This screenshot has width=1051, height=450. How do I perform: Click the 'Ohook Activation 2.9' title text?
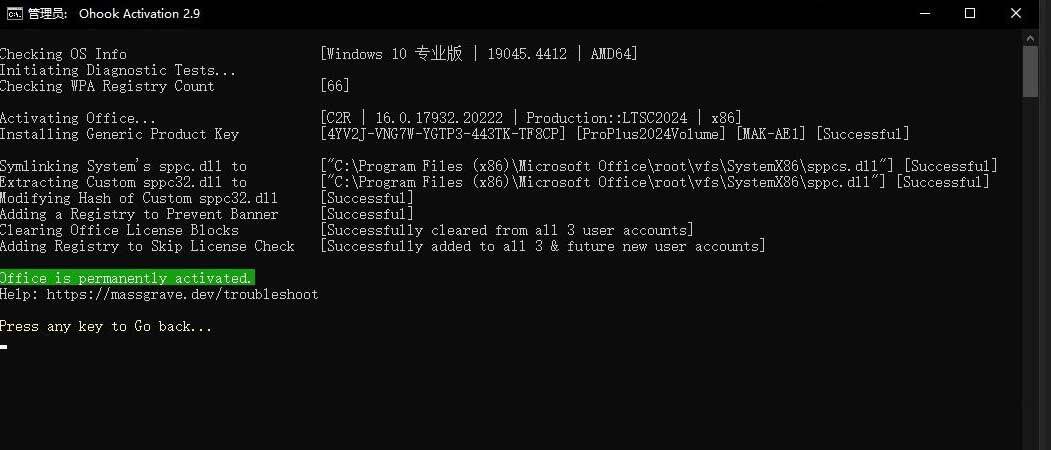[139, 13]
